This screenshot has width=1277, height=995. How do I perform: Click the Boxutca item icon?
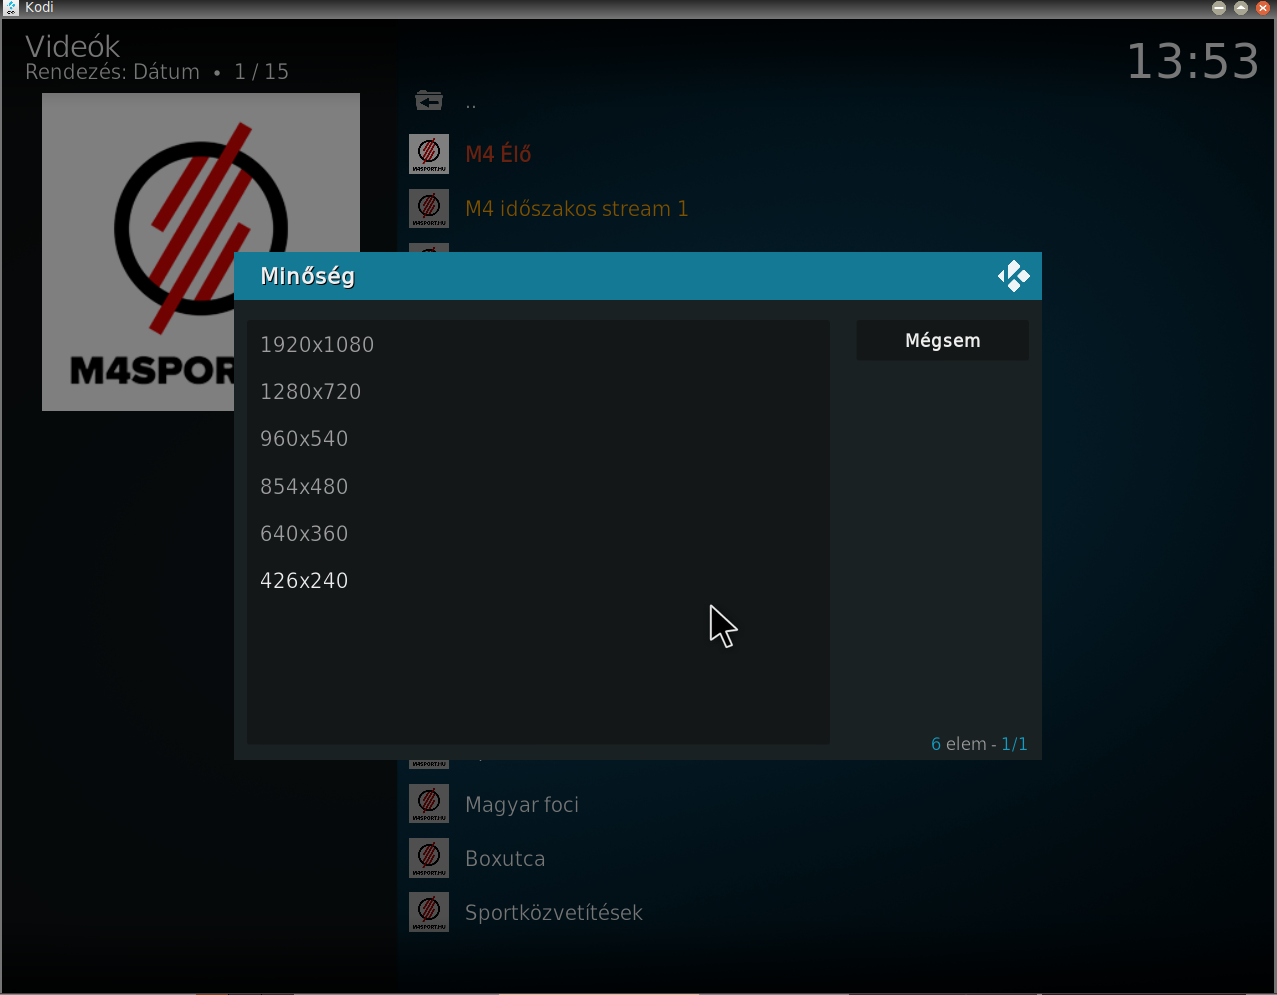pos(429,858)
